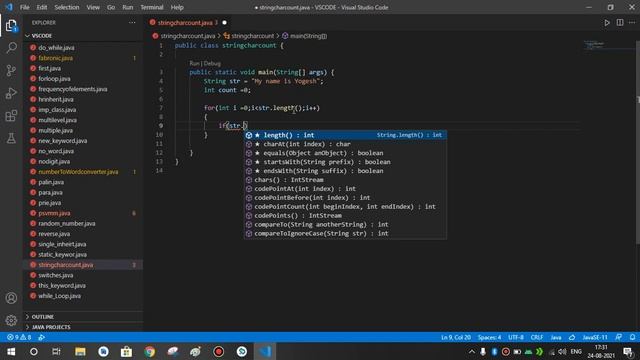Screen dimensions: 640x360
Task: Open the Help menu
Action: [x=177, y=7]
